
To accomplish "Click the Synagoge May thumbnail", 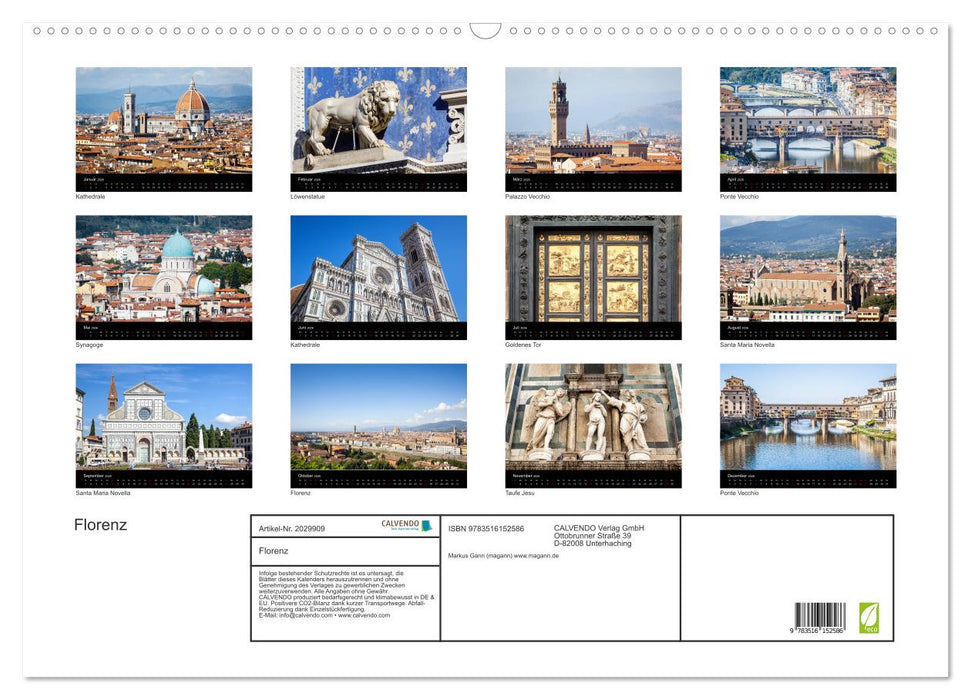I will [163, 276].
